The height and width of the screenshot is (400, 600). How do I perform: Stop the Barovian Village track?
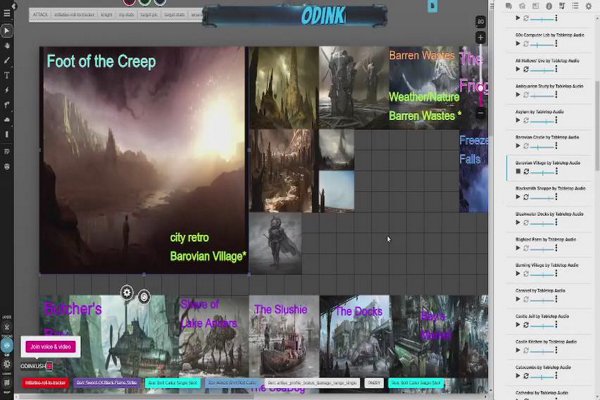(x=518, y=171)
